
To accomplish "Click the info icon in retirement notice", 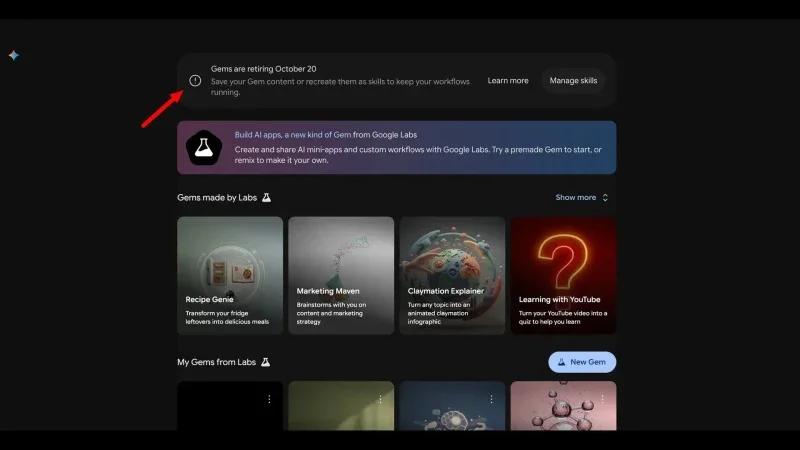I will click(x=195, y=81).
